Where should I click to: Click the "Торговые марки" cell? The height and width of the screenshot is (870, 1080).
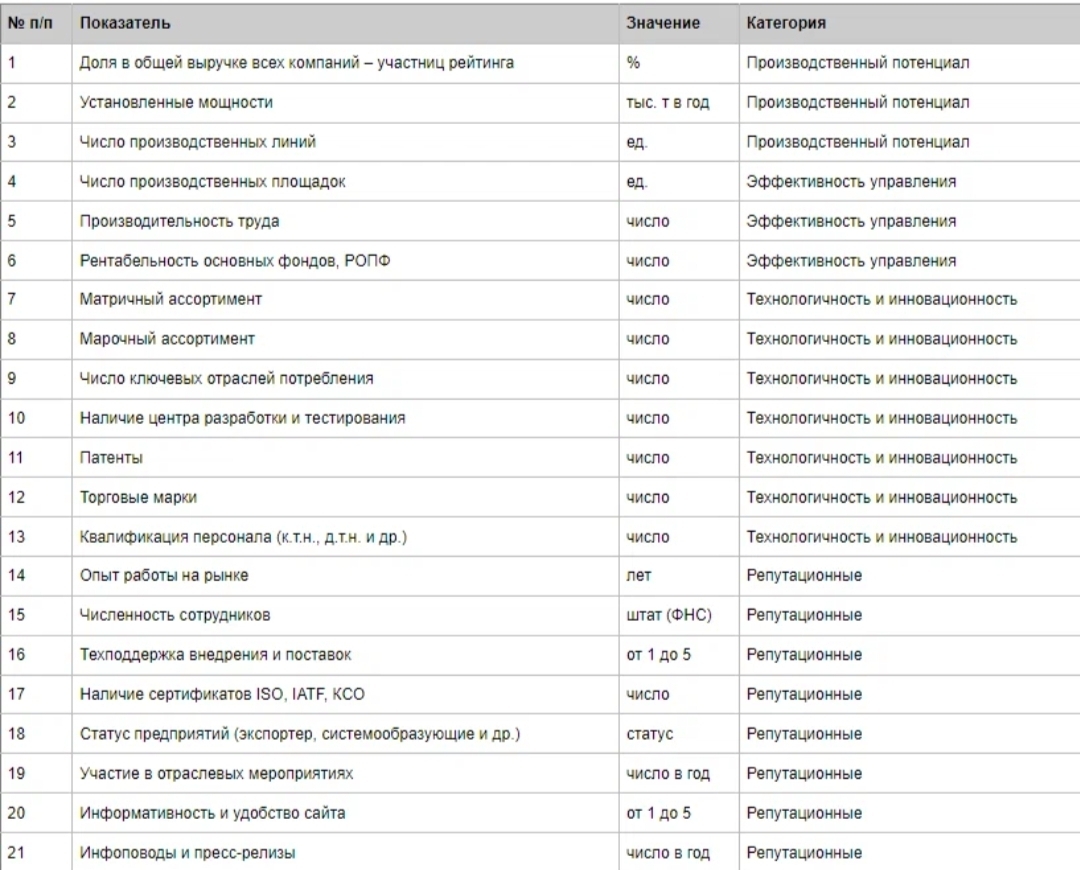point(129,497)
